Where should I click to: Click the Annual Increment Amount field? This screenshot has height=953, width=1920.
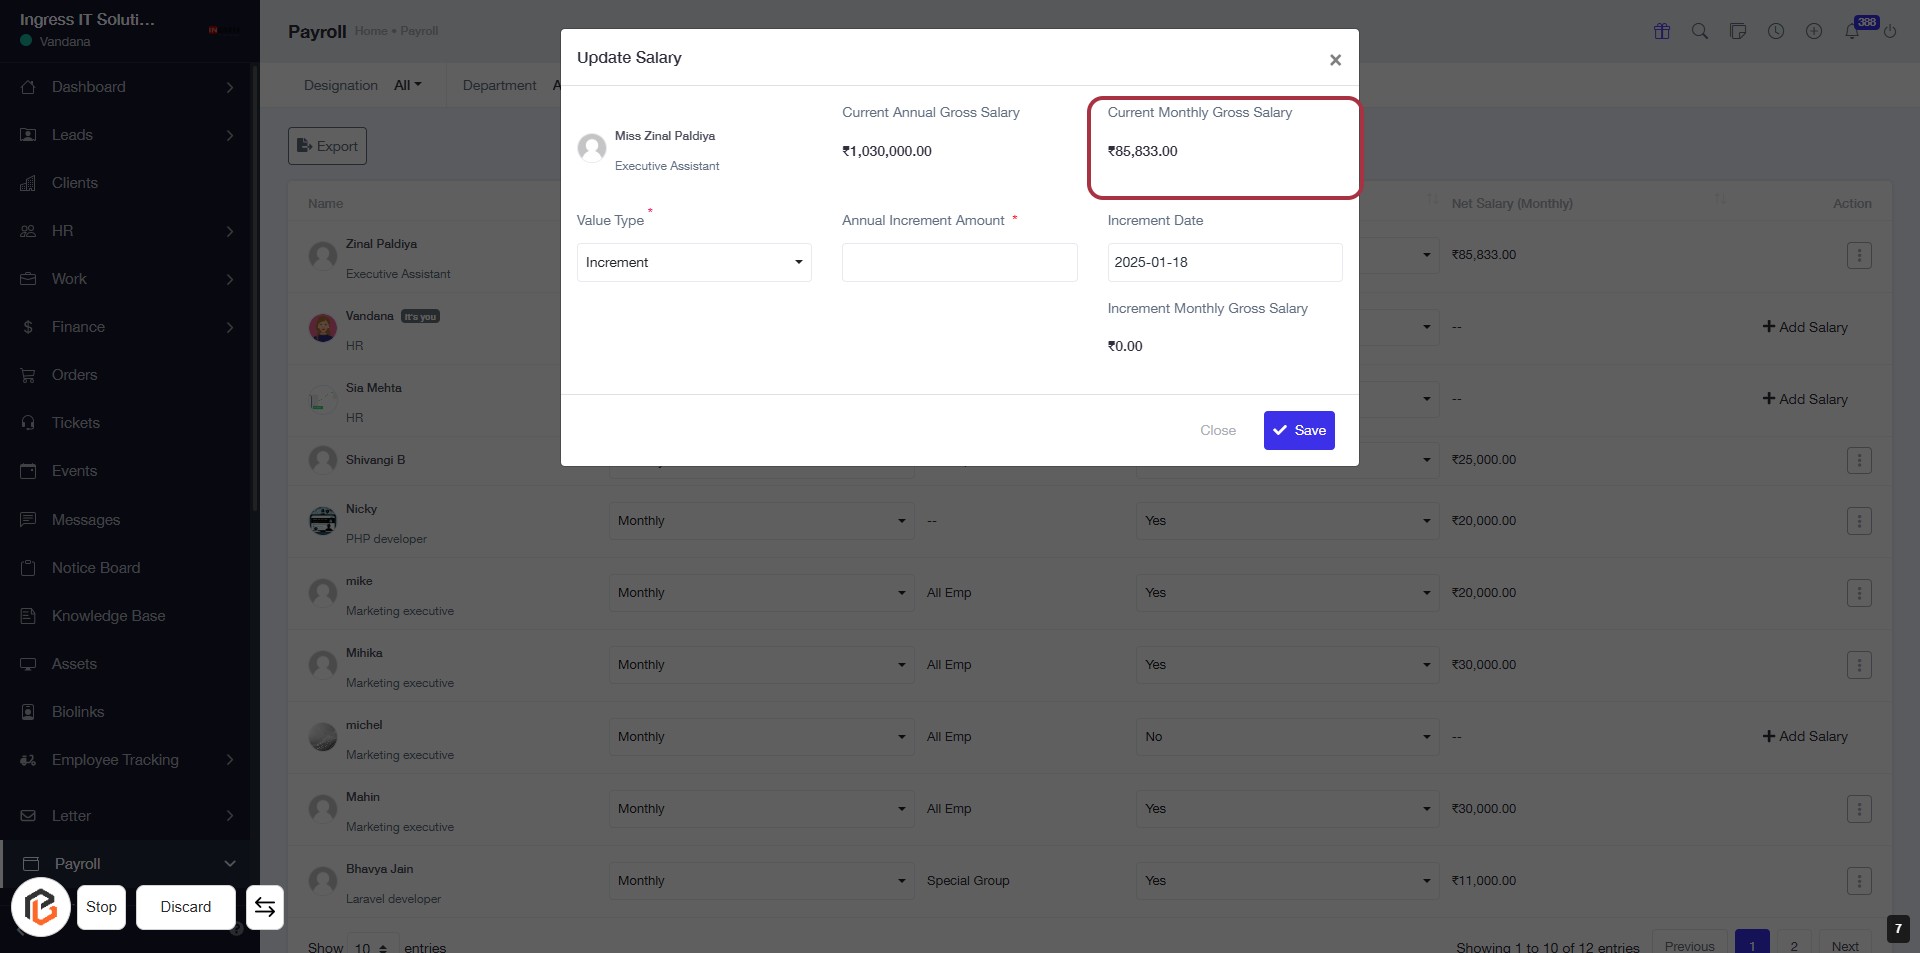[959, 263]
